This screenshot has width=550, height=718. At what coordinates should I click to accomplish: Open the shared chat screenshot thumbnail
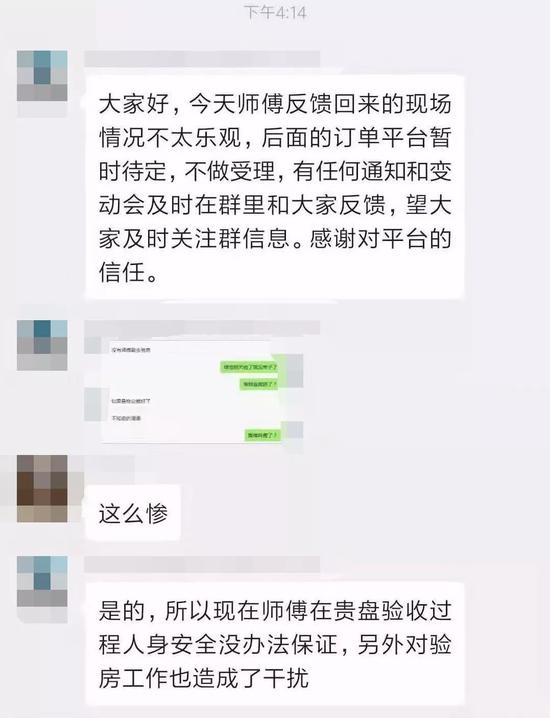click(193, 392)
